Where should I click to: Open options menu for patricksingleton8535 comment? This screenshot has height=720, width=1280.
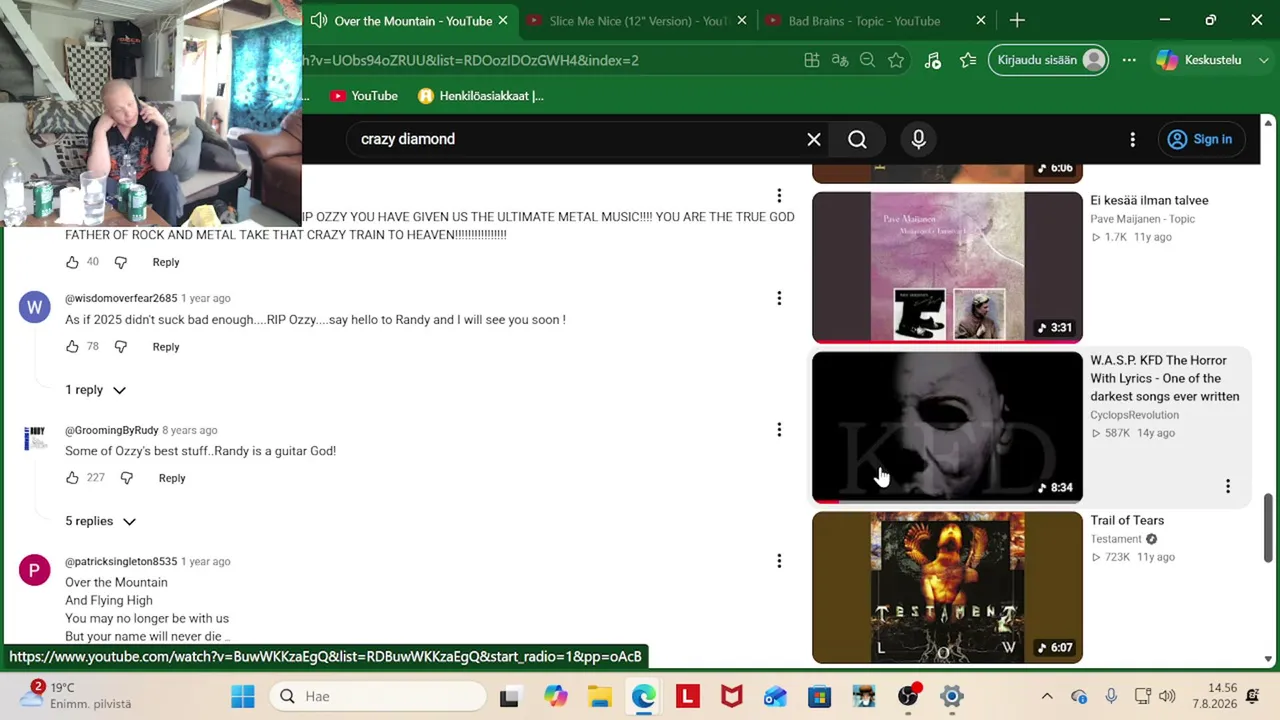pos(779,561)
